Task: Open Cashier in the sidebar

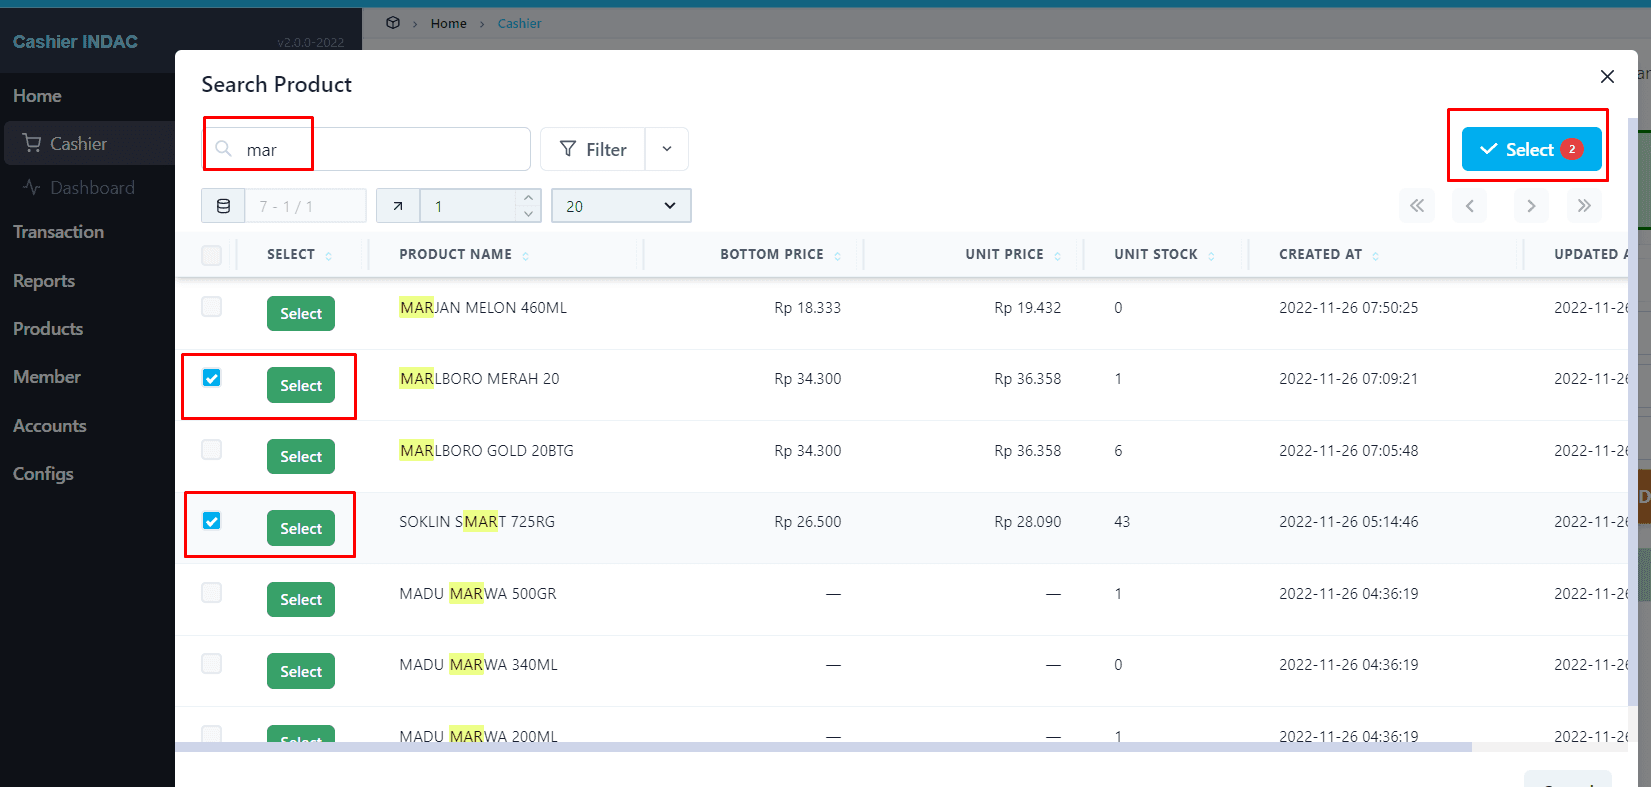Action: [89, 144]
